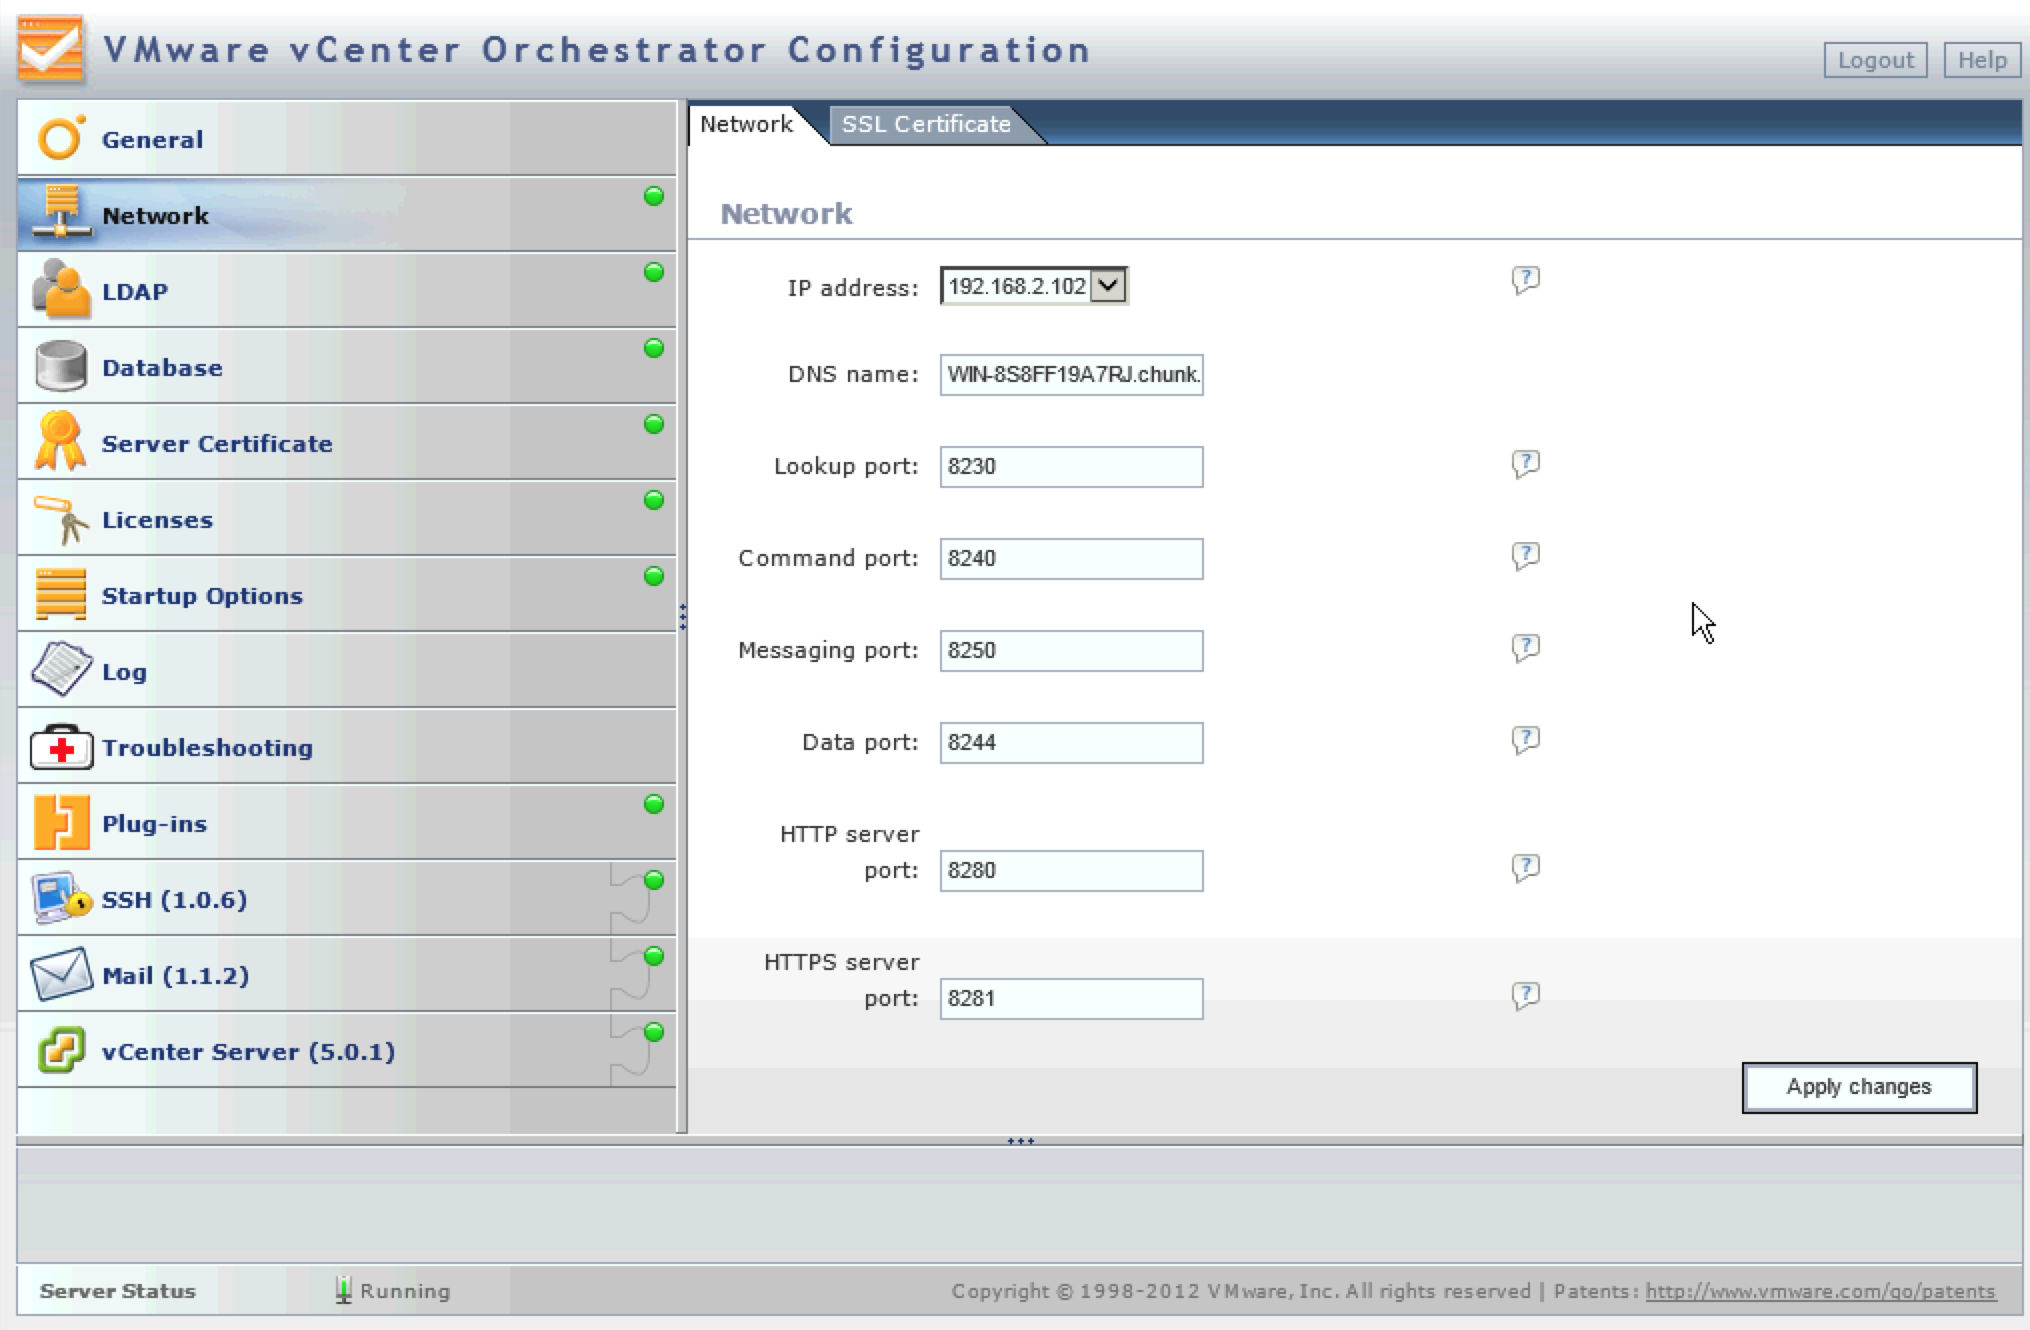Click the vertical sidebar splitter handle
The width and height of the screenshot is (2030, 1330).
[682, 617]
